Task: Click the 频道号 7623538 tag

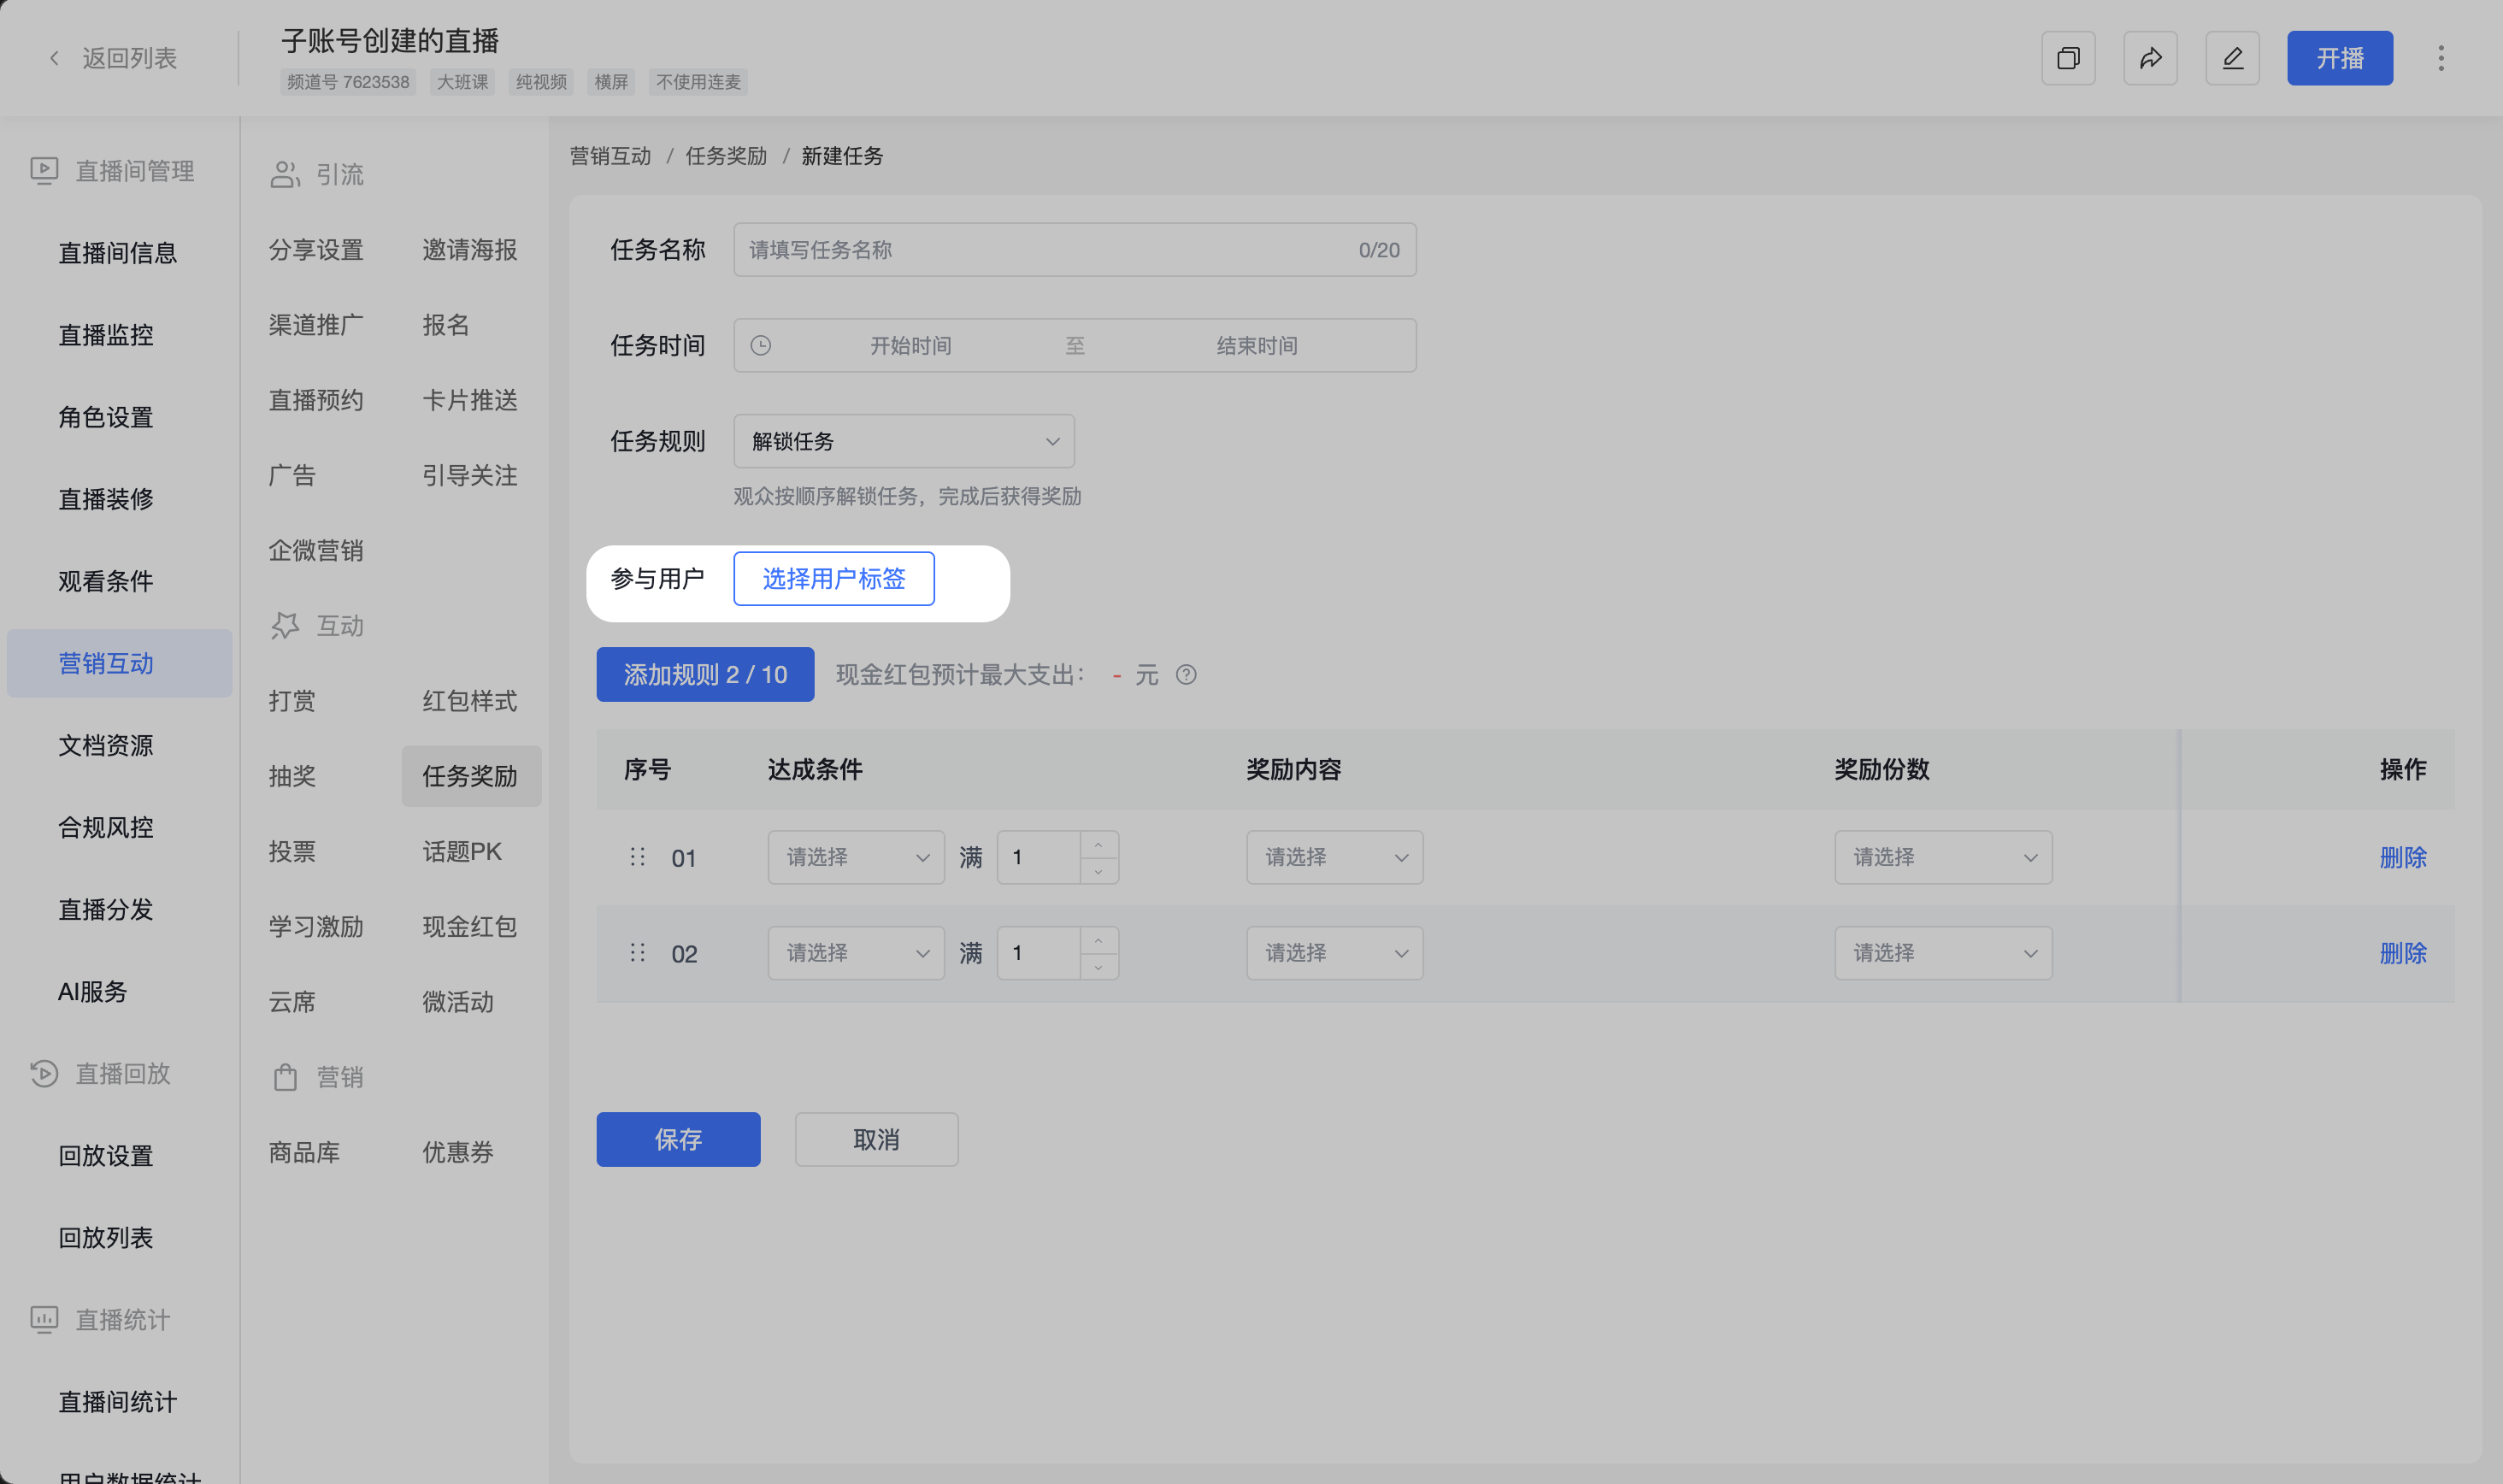Action: 348,82
